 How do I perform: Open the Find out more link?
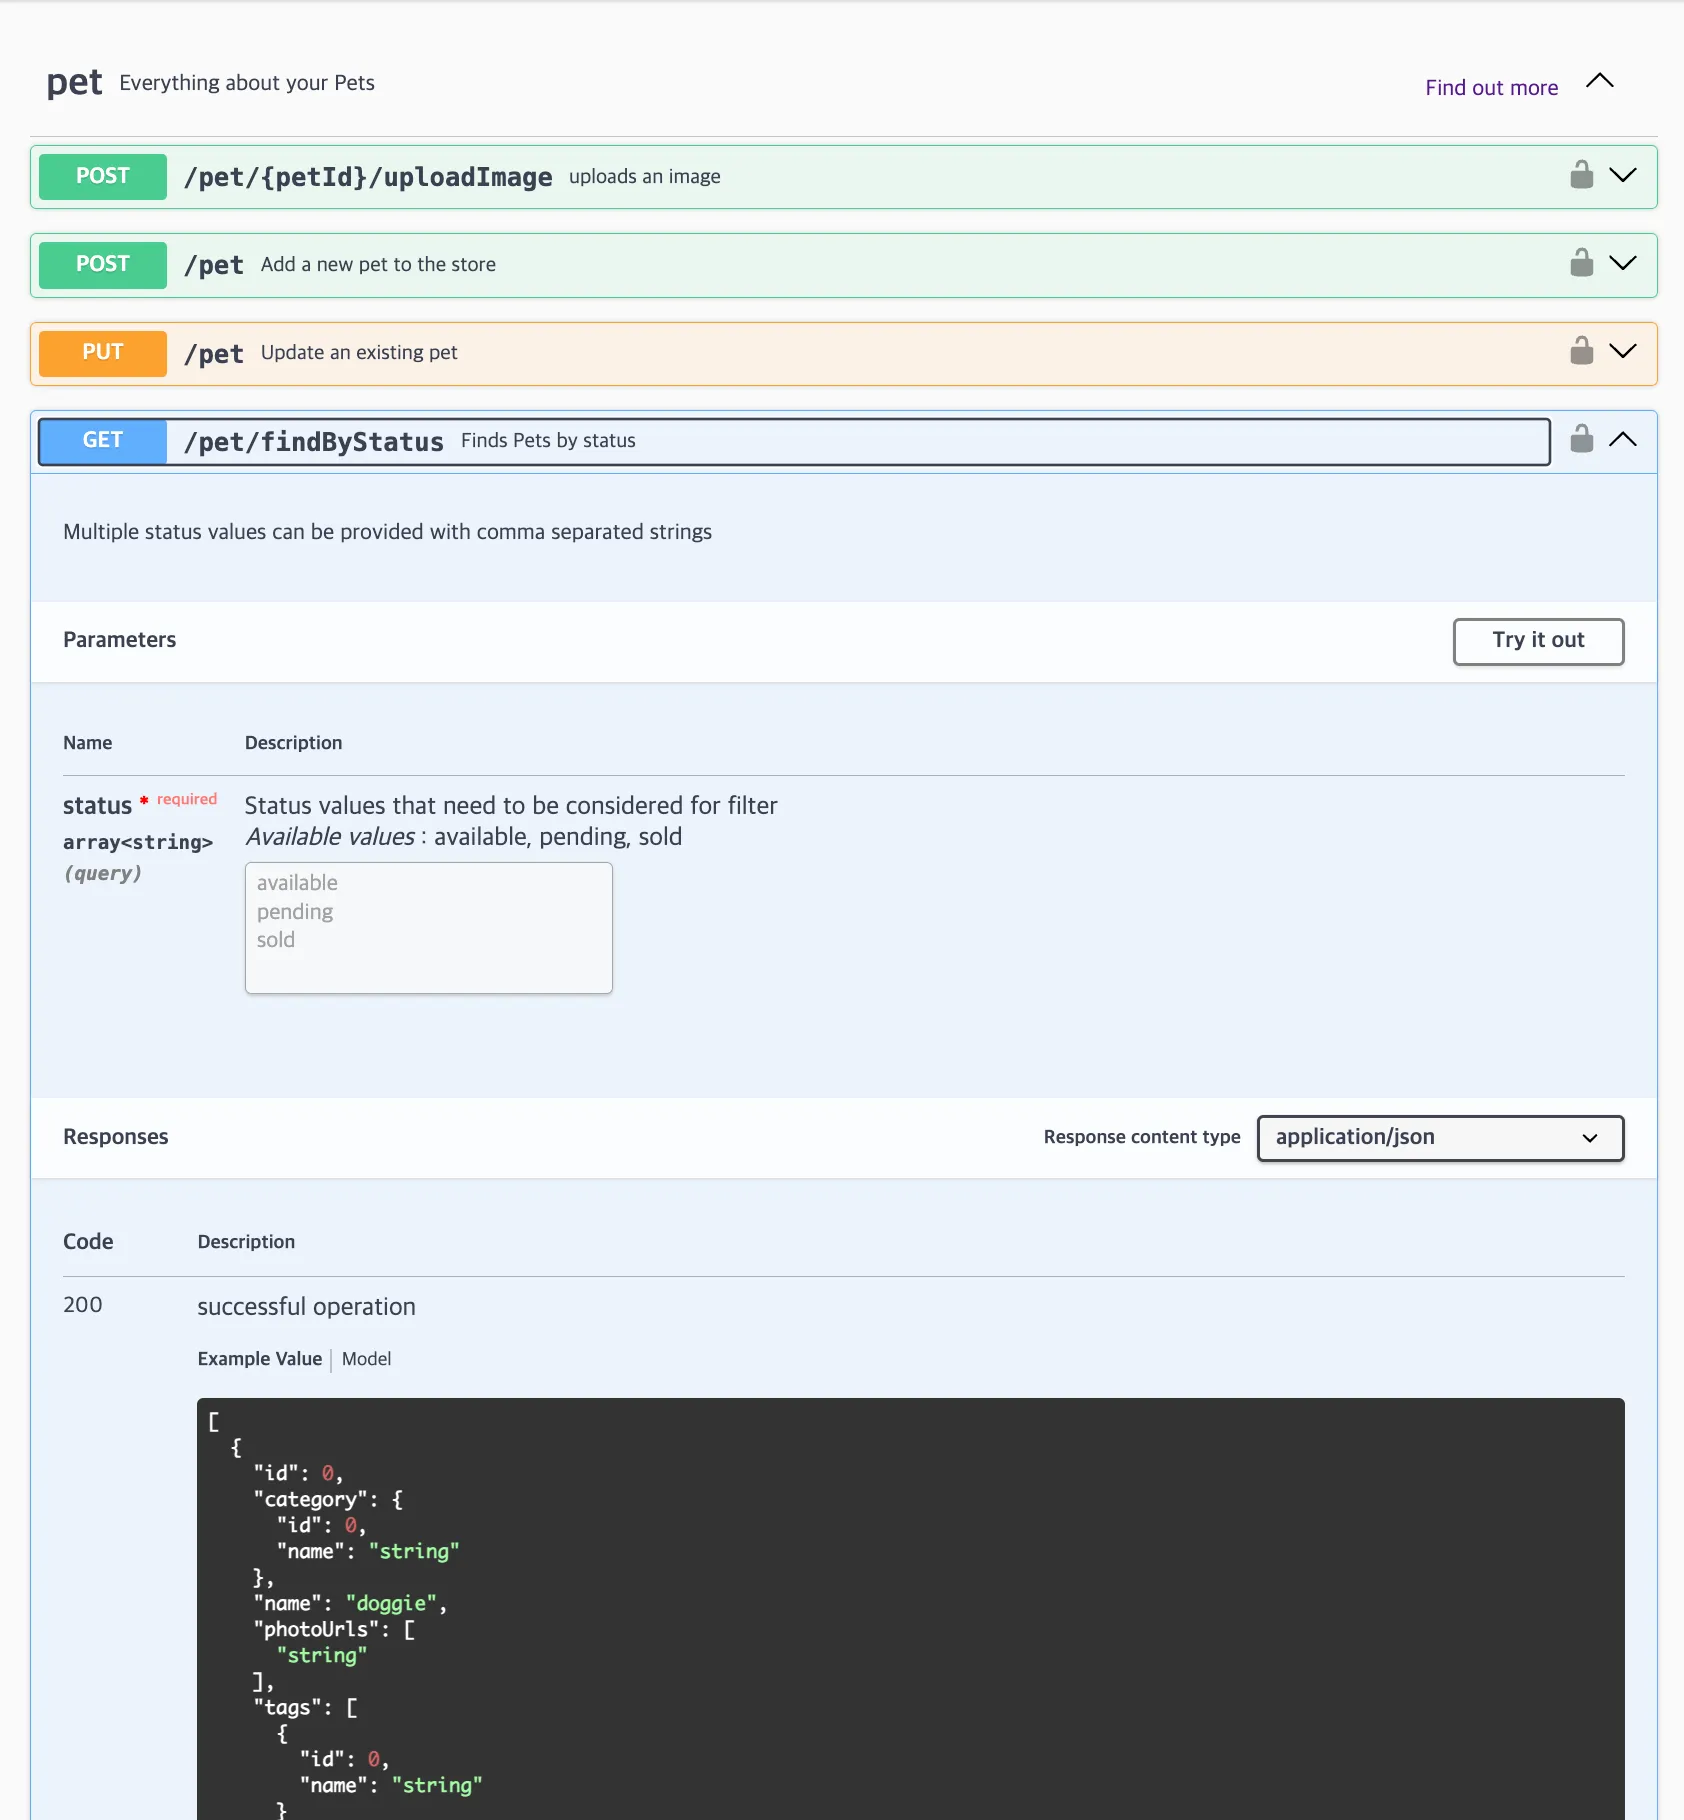point(1491,88)
